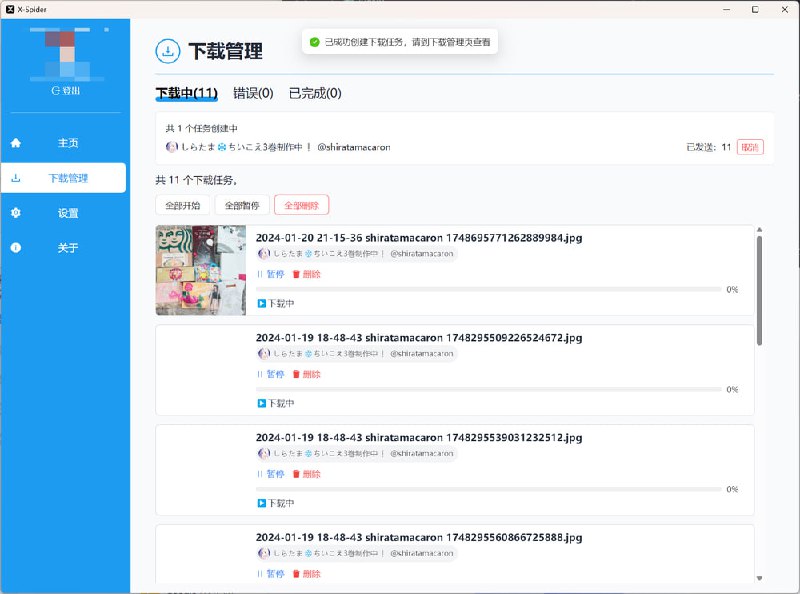Image resolution: width=800 pixels, height=594 pixels.
Task: Open the 已完成(0) completed tab
Action: 316,93
